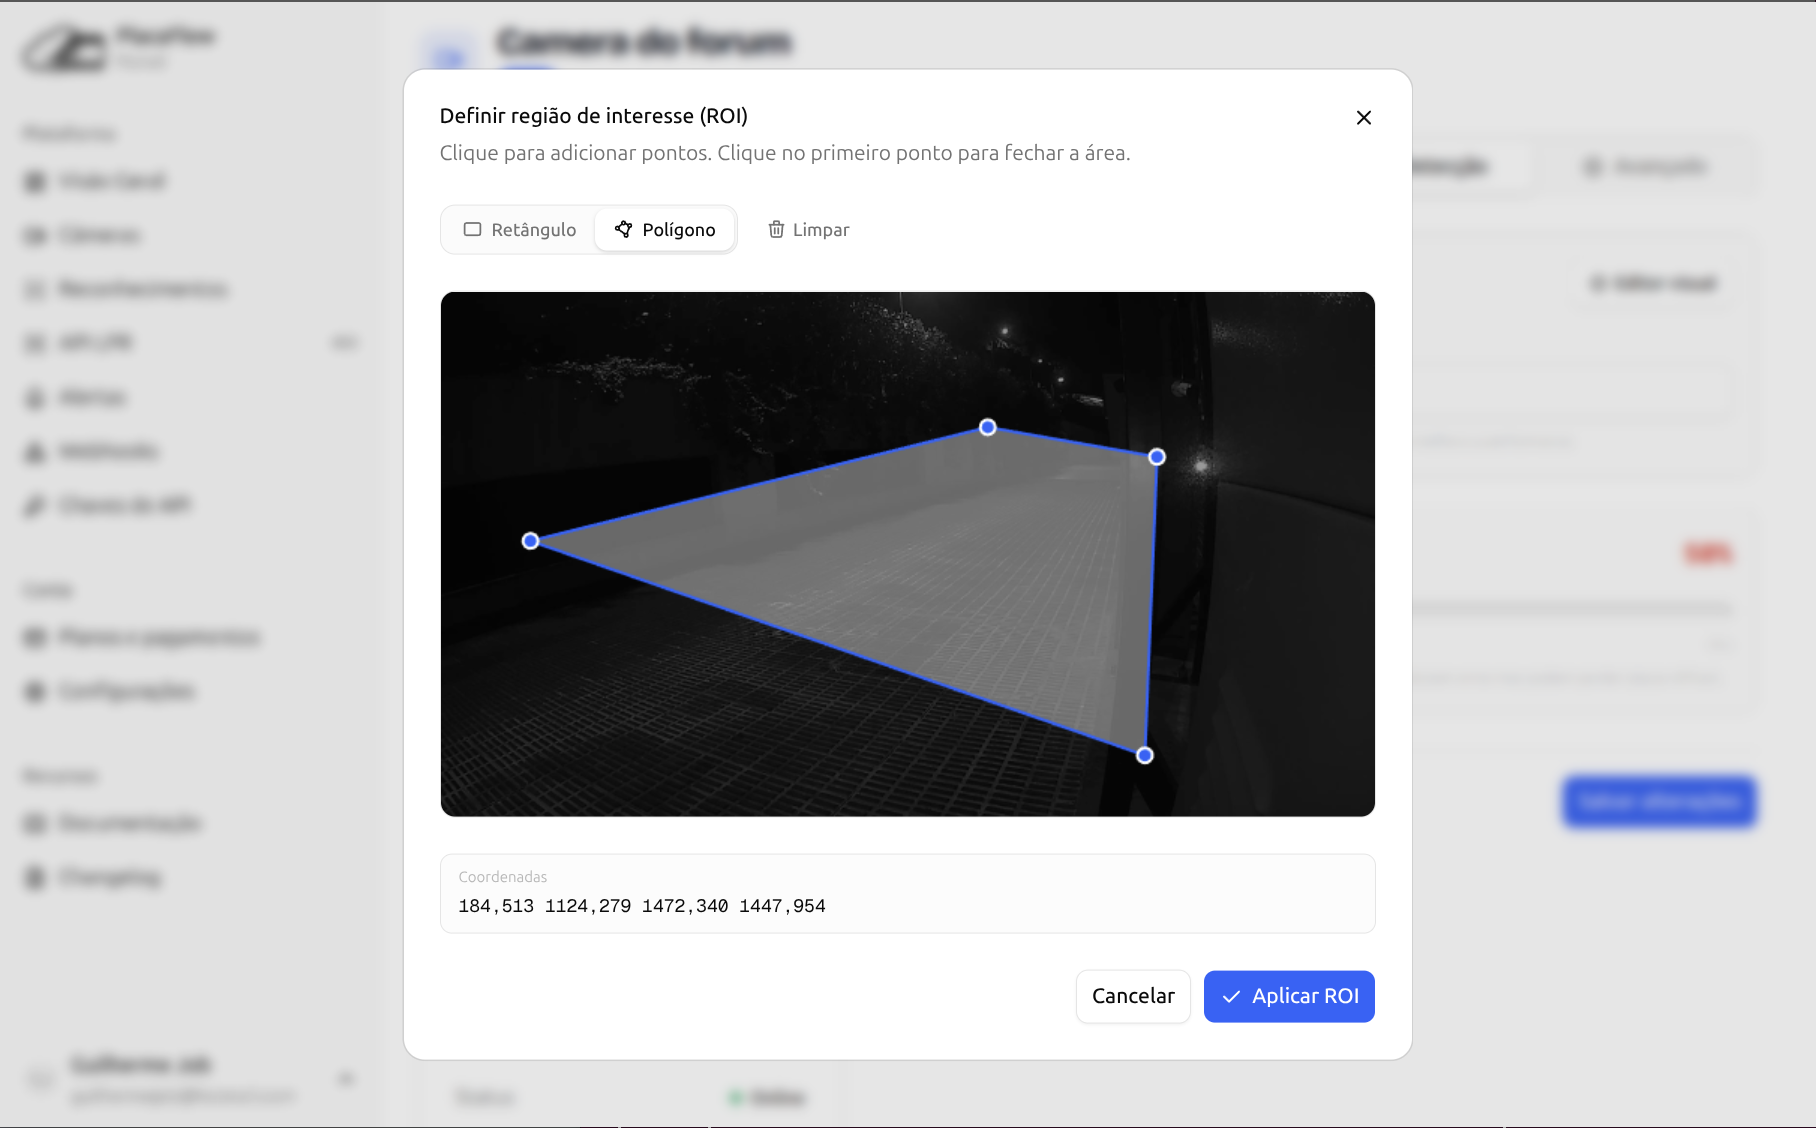Click the Configurações gear icon in sidebar
The width and height of the screenshot is (1816, 1128).
pyautogui.click(x=35, y=692)
